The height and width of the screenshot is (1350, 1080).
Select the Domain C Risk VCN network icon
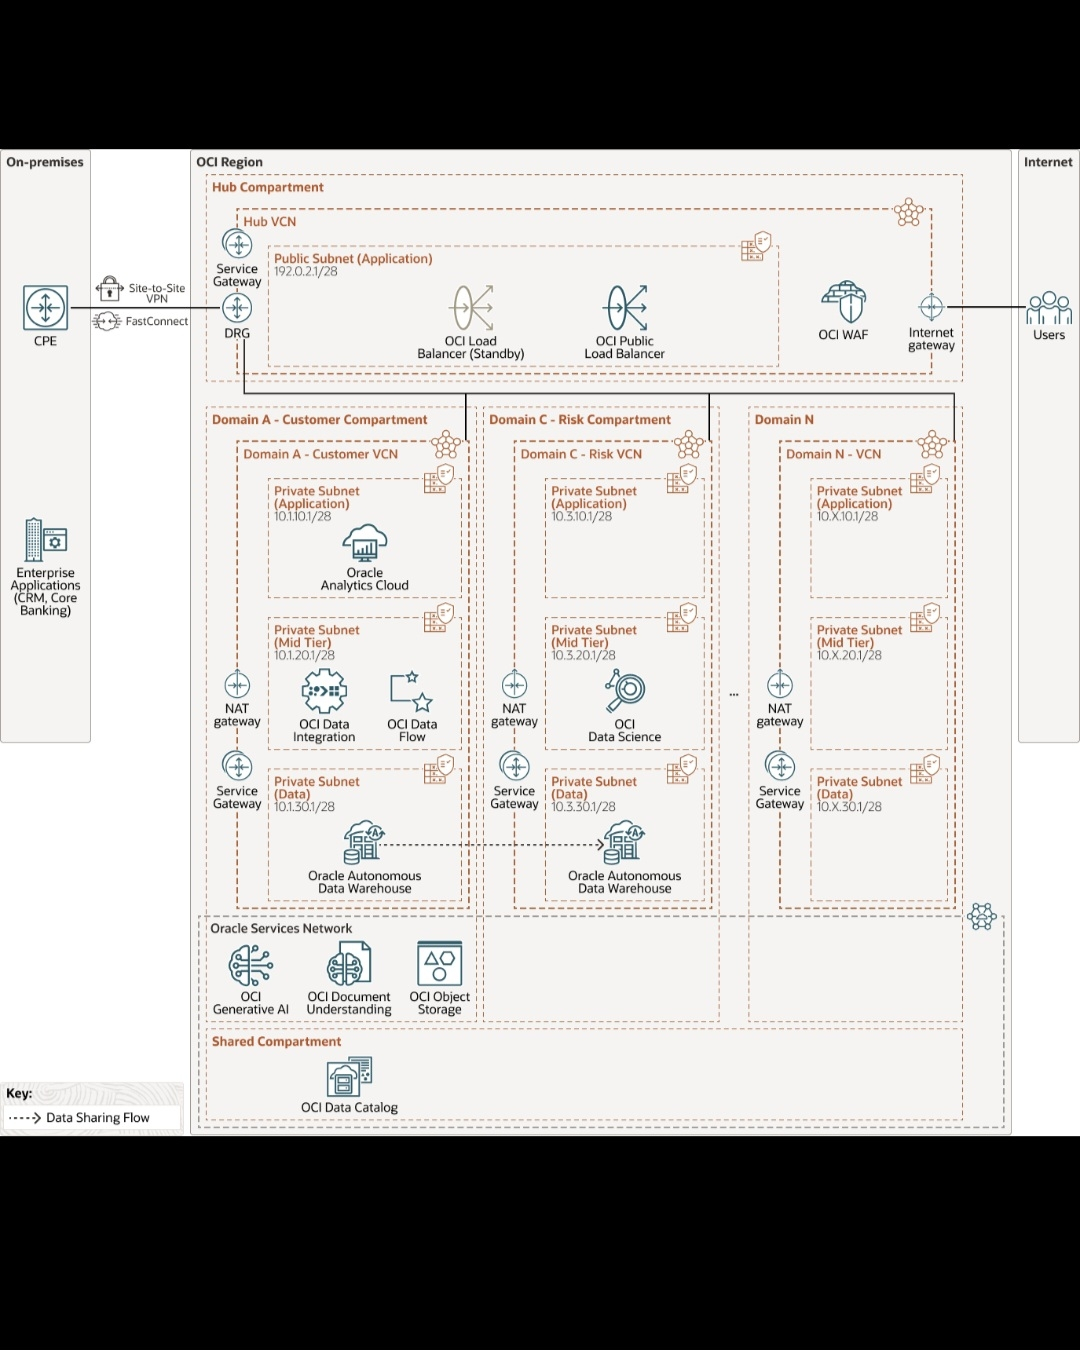pos(689,444)
